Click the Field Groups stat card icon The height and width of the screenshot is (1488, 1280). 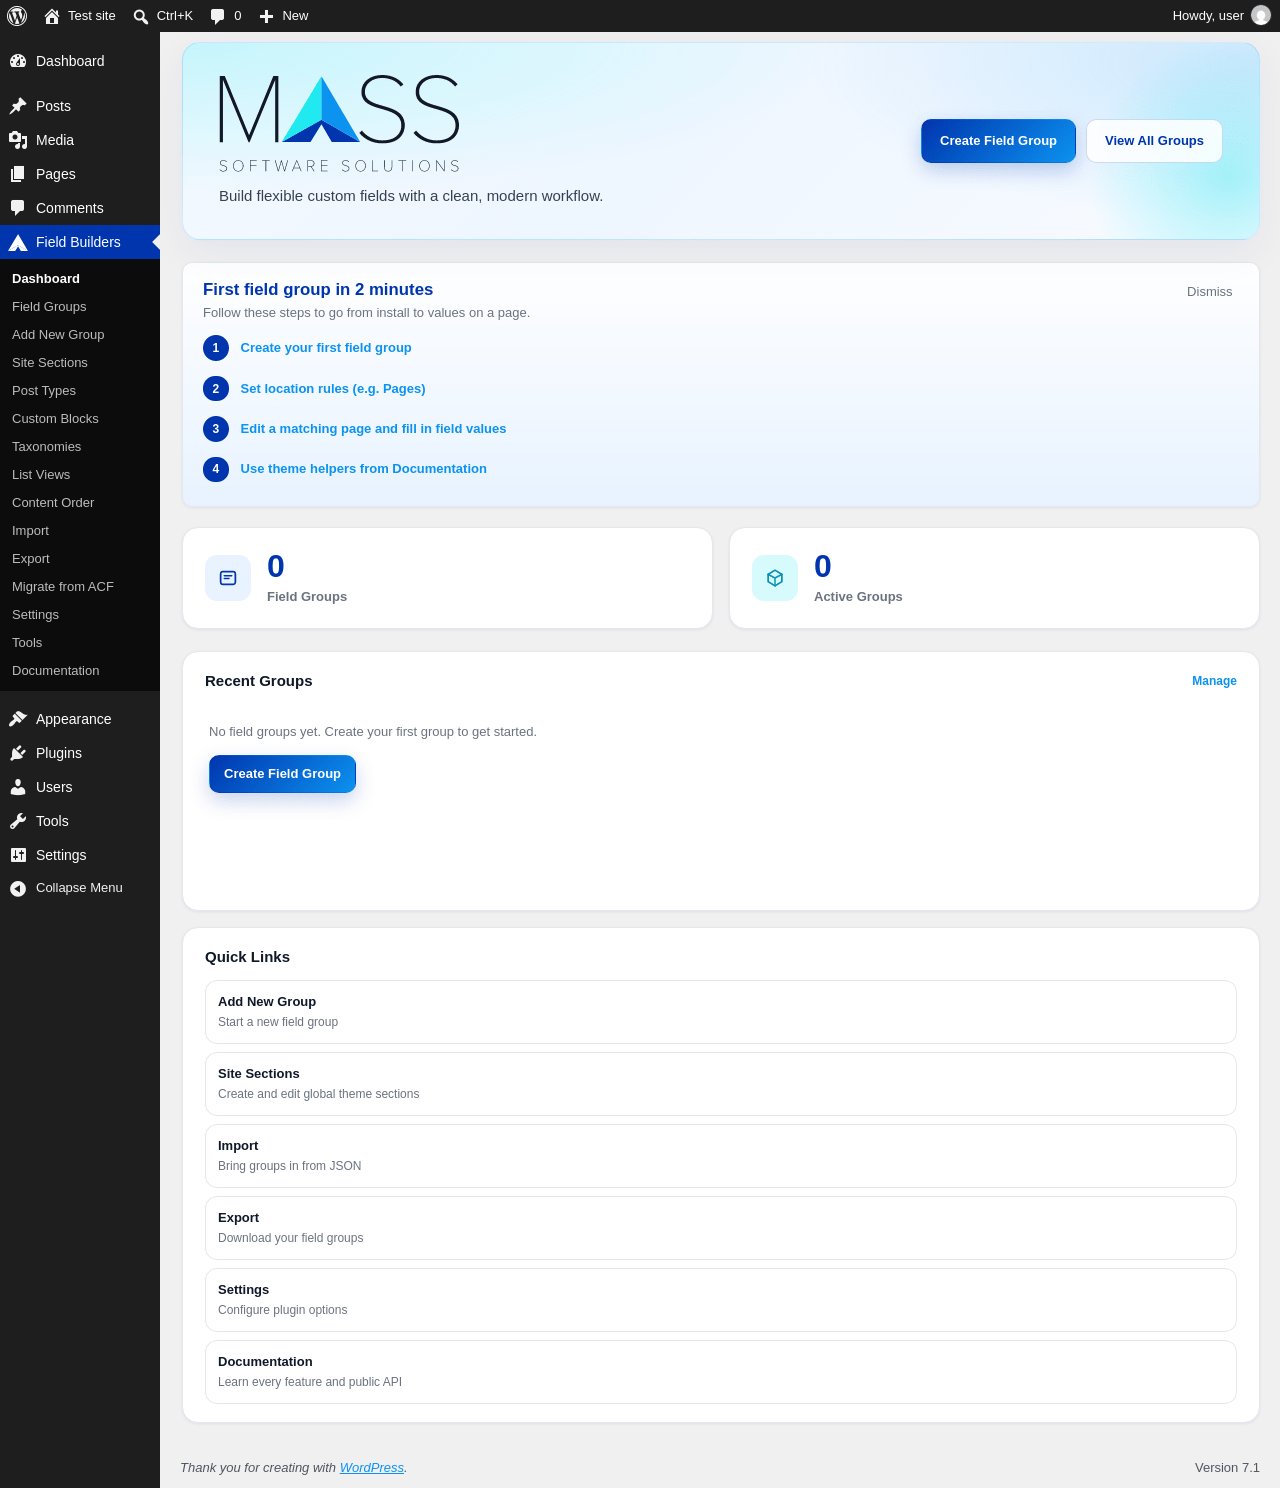[x=228, y=578]
